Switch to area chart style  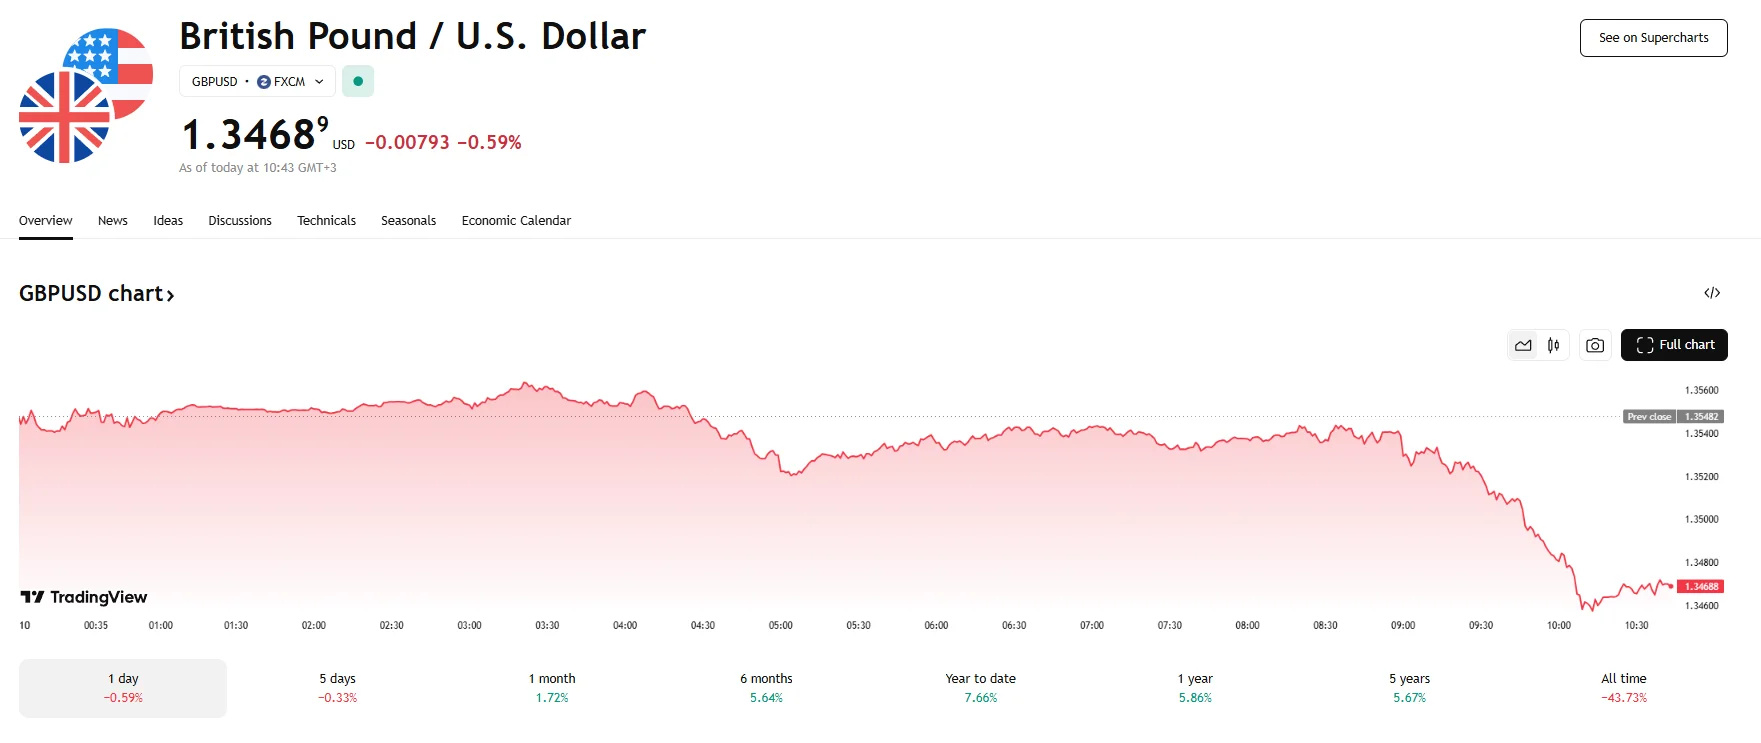coord(1523,345)
